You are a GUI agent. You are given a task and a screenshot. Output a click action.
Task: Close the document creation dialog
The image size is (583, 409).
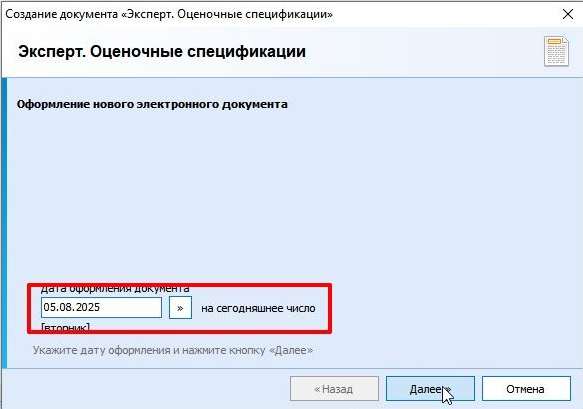click(568, 14)
